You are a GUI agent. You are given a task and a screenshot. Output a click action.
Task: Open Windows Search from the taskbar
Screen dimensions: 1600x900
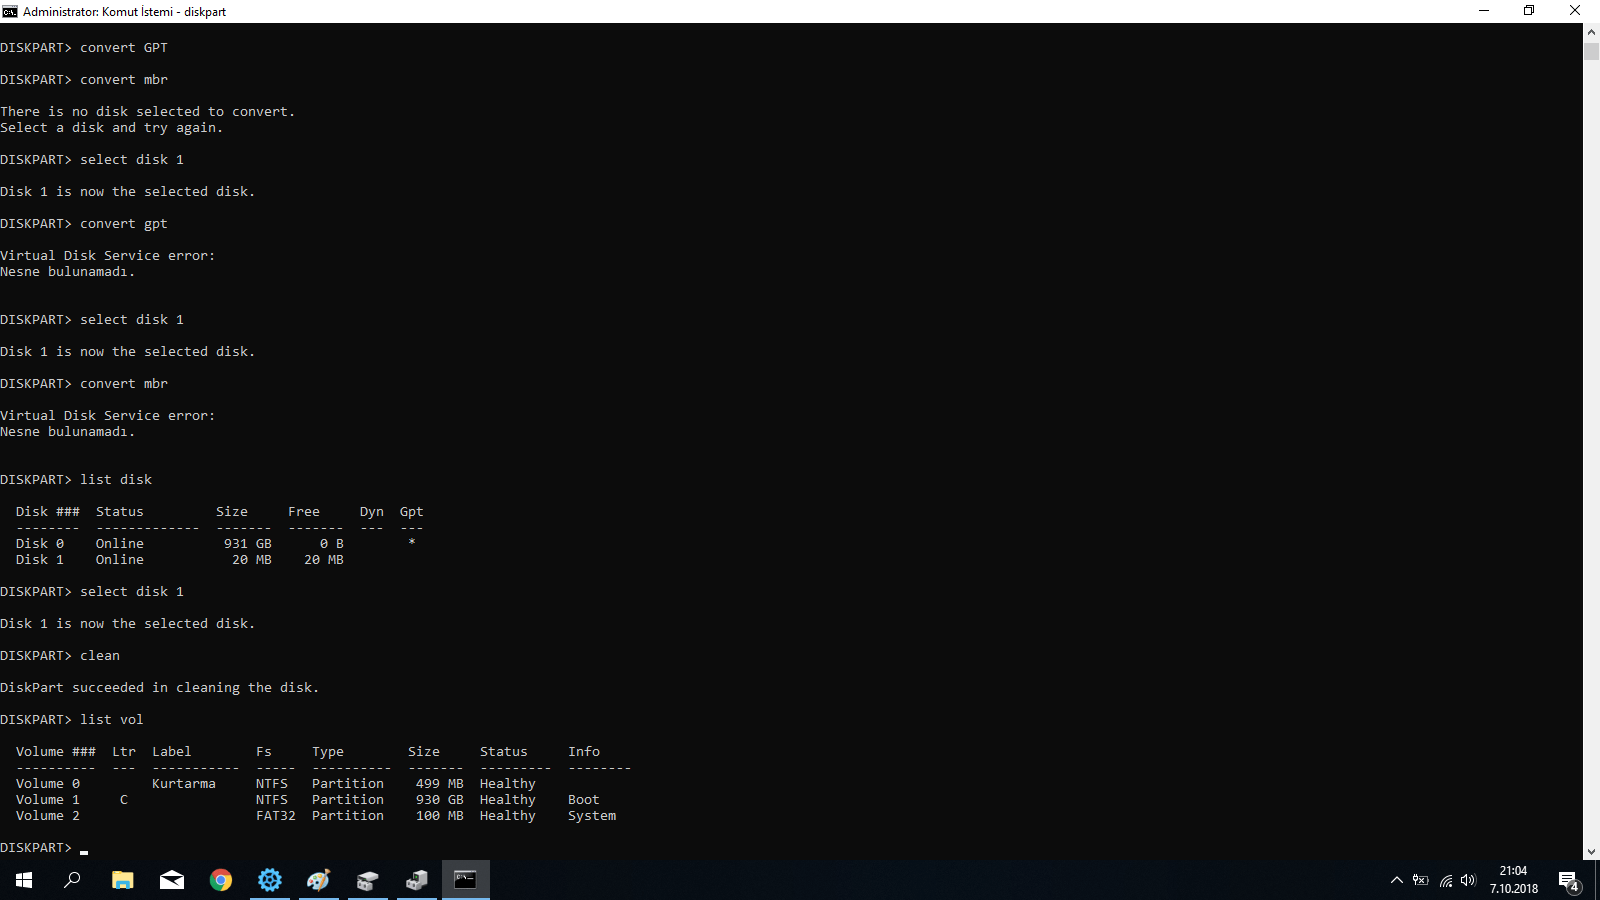pyautogui.click(x=71, y=881)
